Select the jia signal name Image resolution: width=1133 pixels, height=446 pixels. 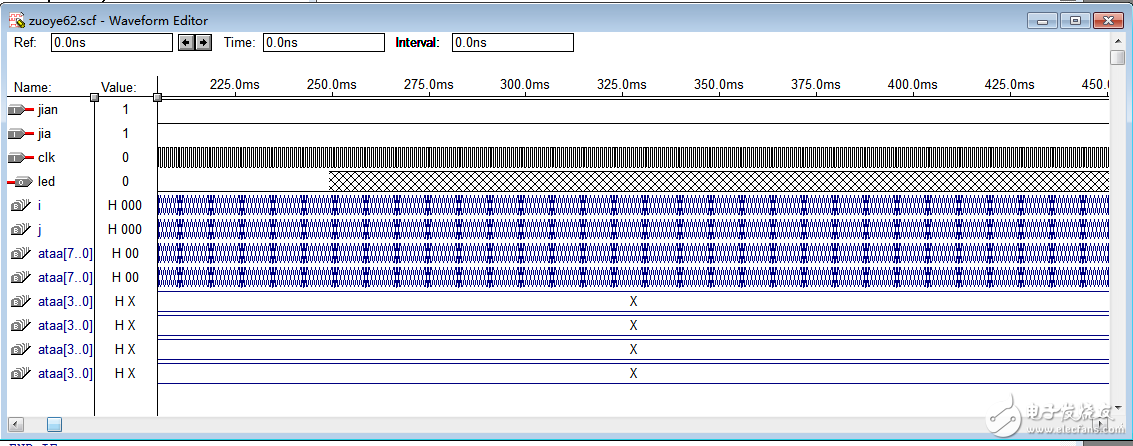click(x=45, y=134)
